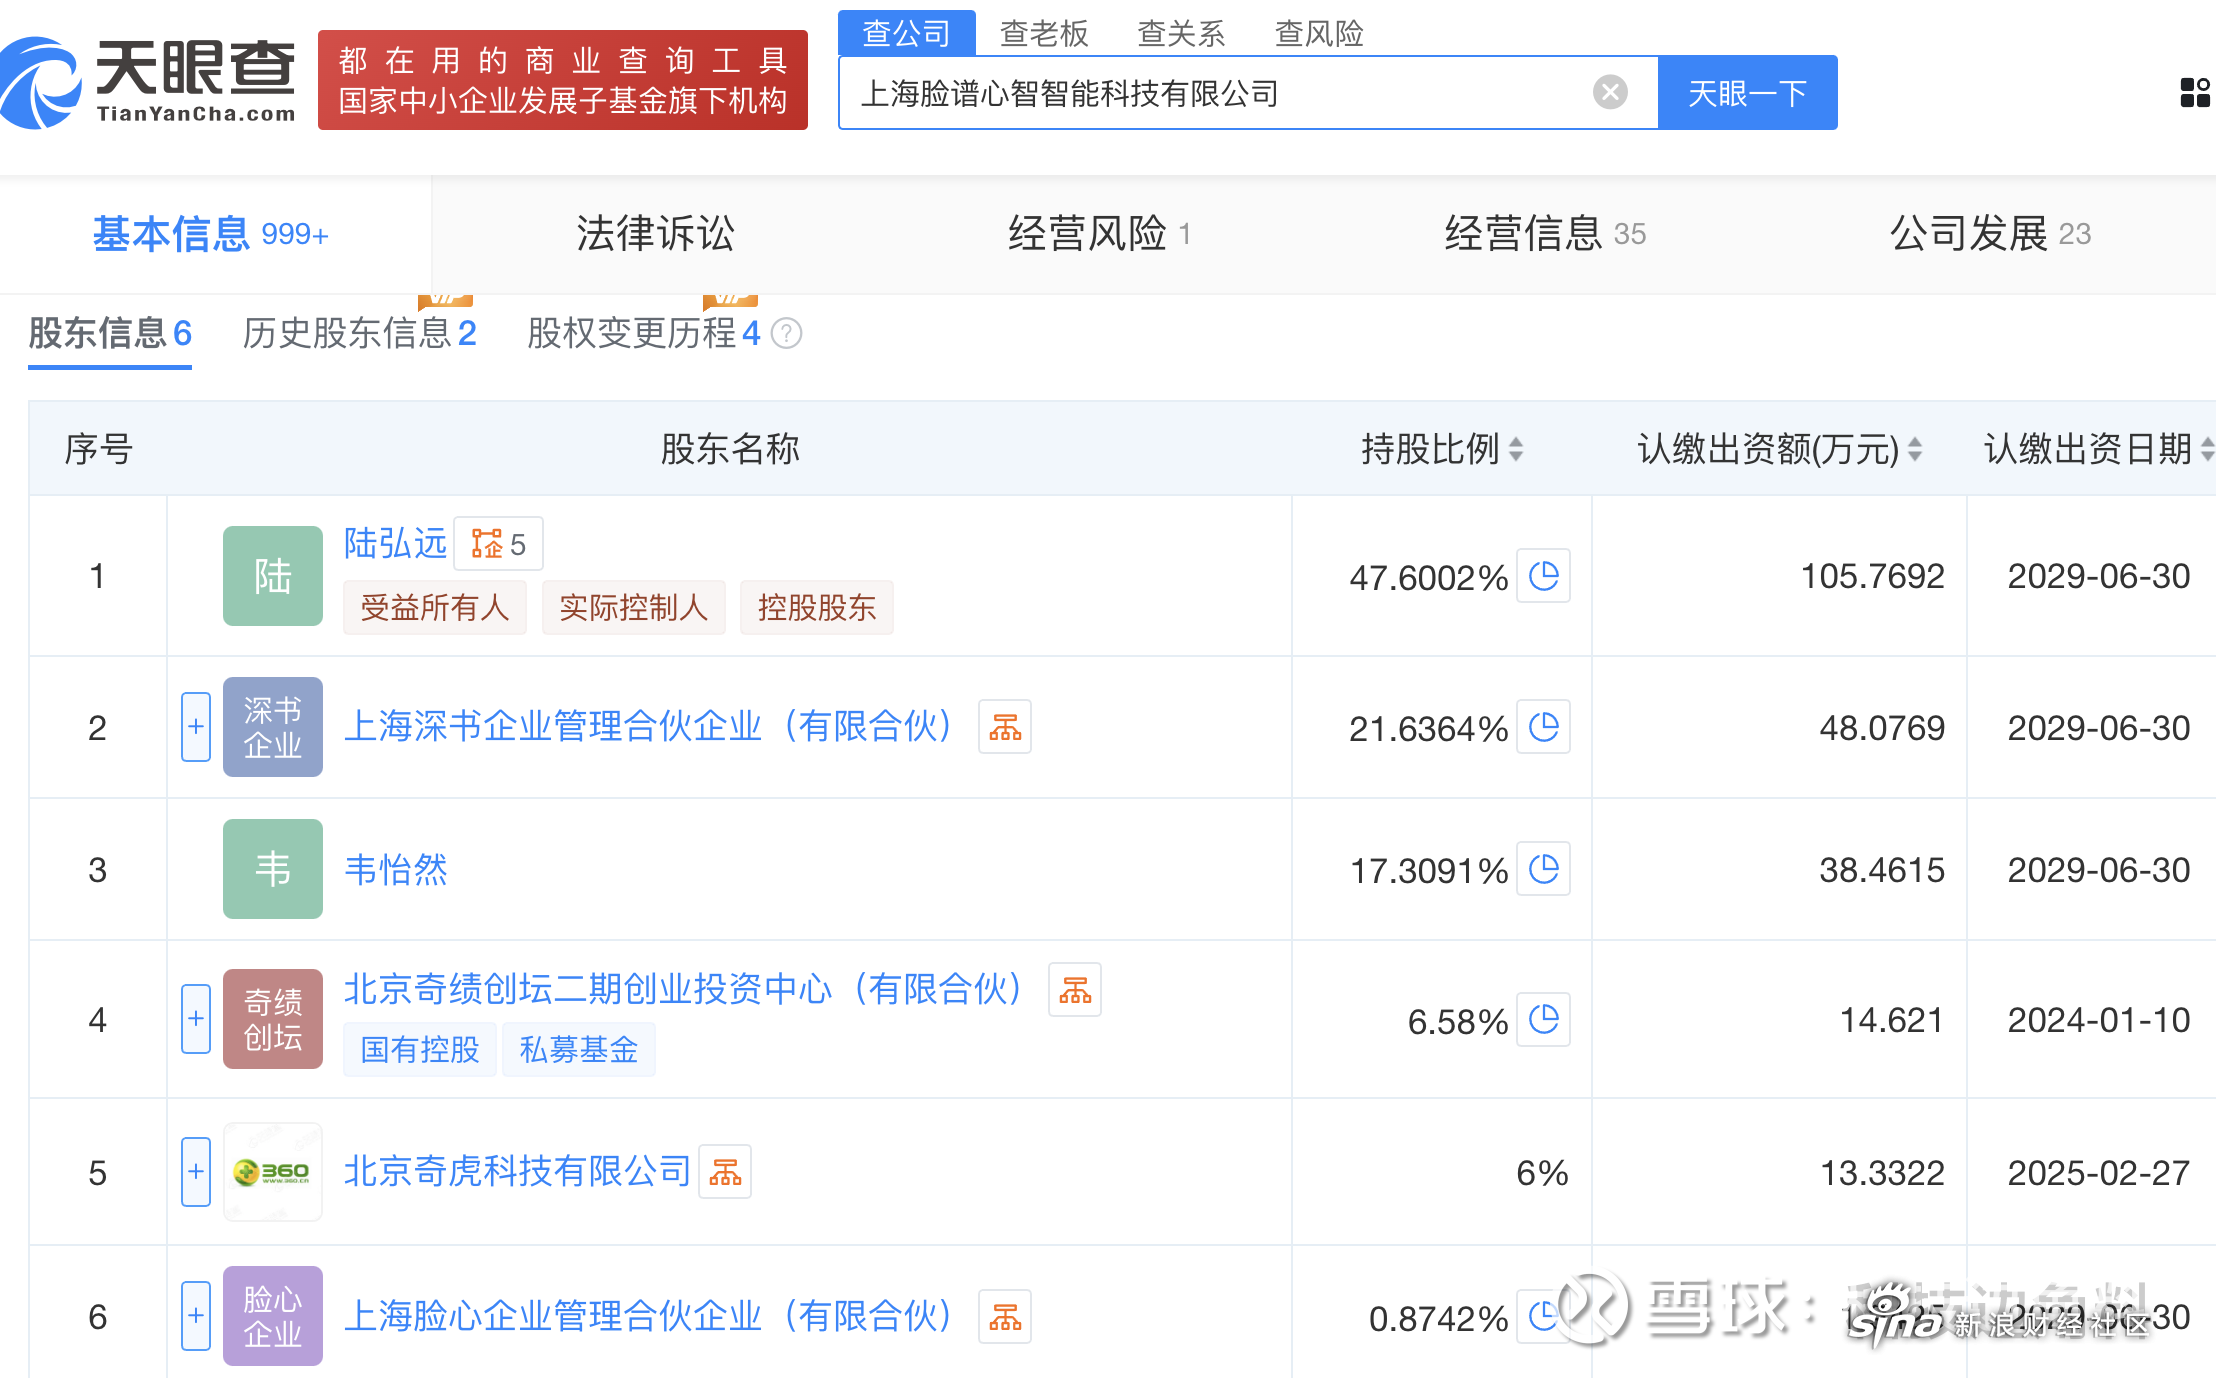Open shareholder link 韦怡然
2216x1378 pixels.
click(x=395, y=869)
